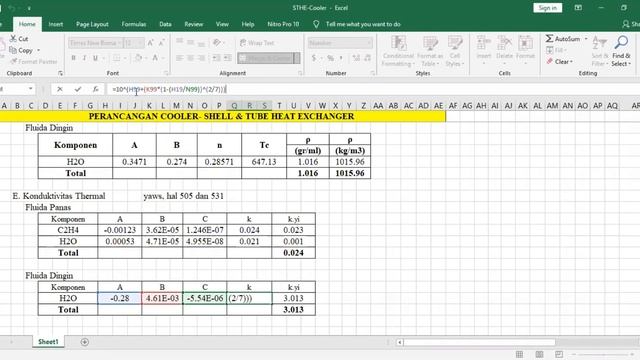
Task: Open the Review tab
Action: (x=193, y=24)
